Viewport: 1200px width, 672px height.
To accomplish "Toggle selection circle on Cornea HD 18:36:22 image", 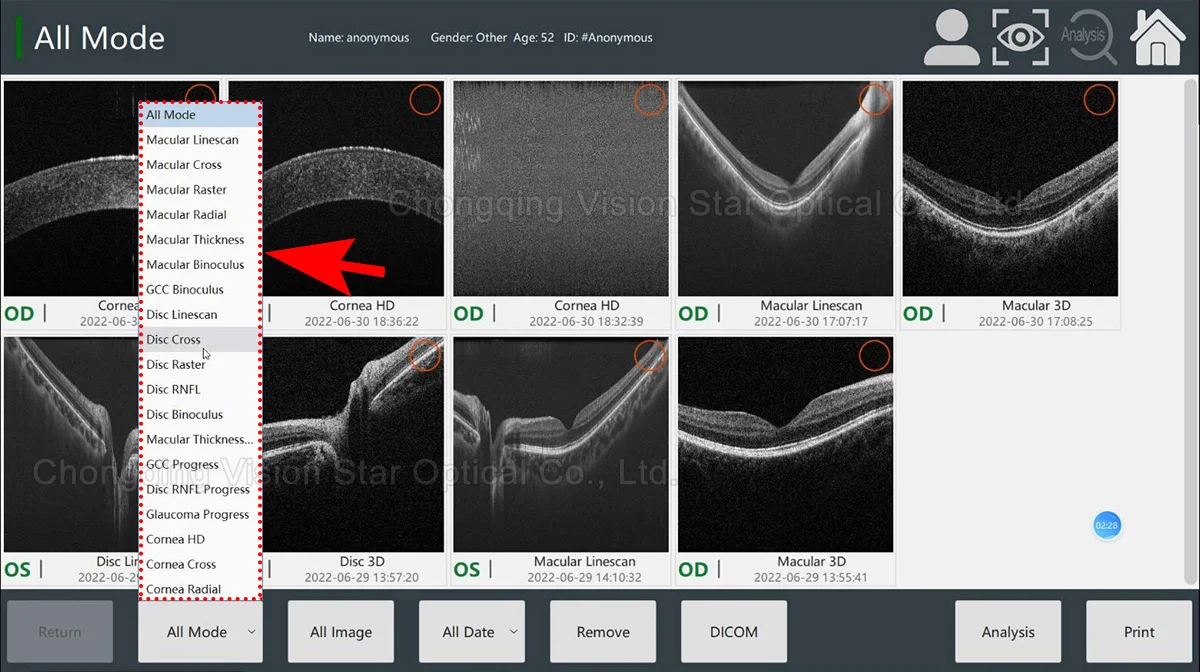I will pyautogui.click(x=424, y=99).
